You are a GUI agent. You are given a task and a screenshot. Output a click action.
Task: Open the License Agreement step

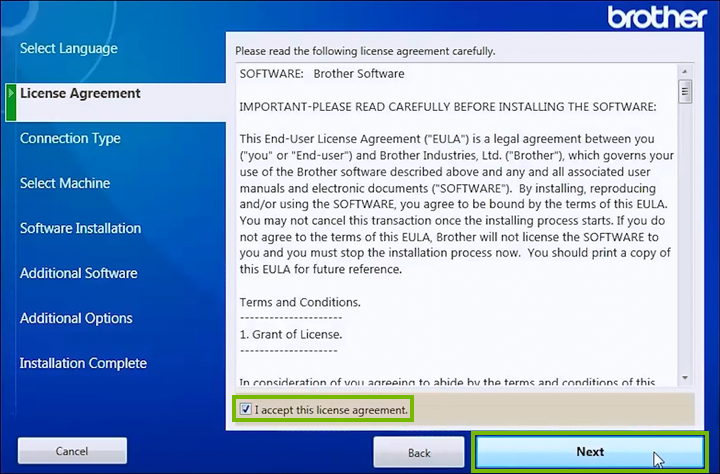80,93
